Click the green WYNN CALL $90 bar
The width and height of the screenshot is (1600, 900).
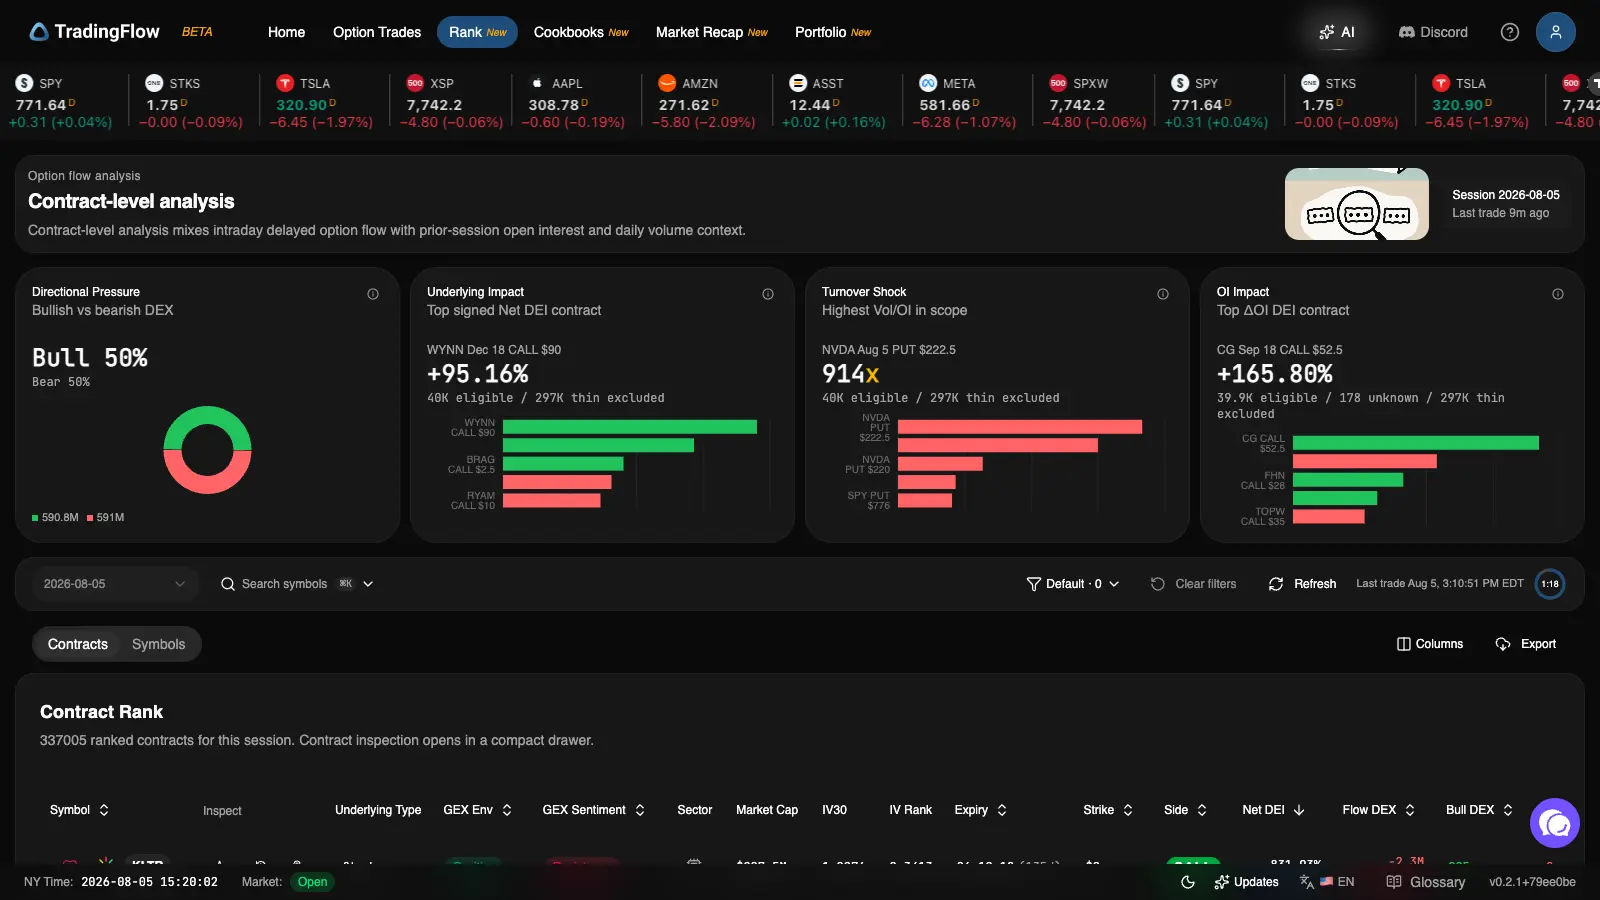point(630,427)
